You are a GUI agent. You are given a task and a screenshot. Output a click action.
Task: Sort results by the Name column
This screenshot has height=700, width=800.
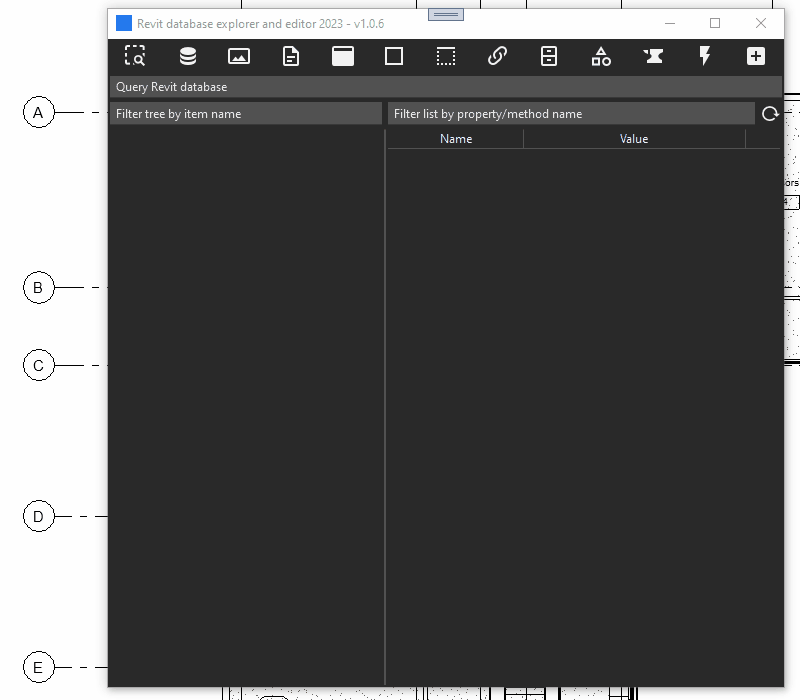coord(455,138)
